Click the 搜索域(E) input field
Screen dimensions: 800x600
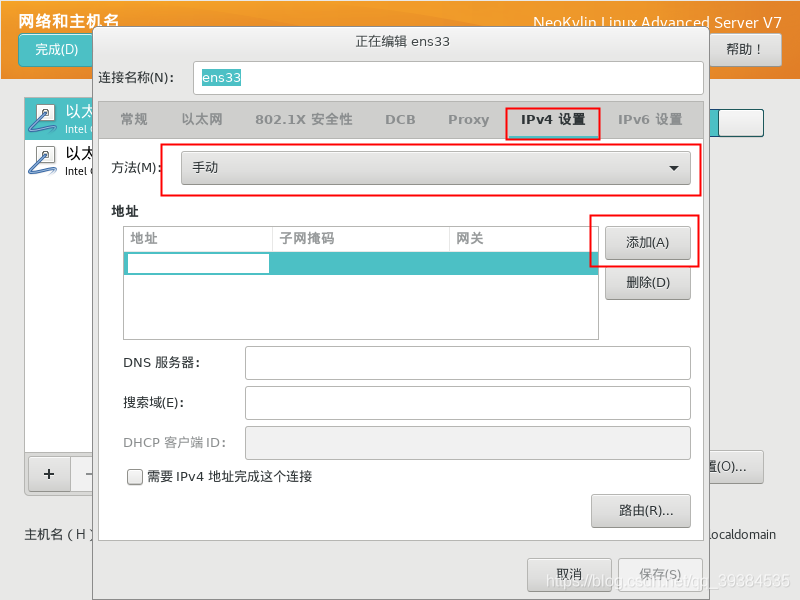point(467,403)
